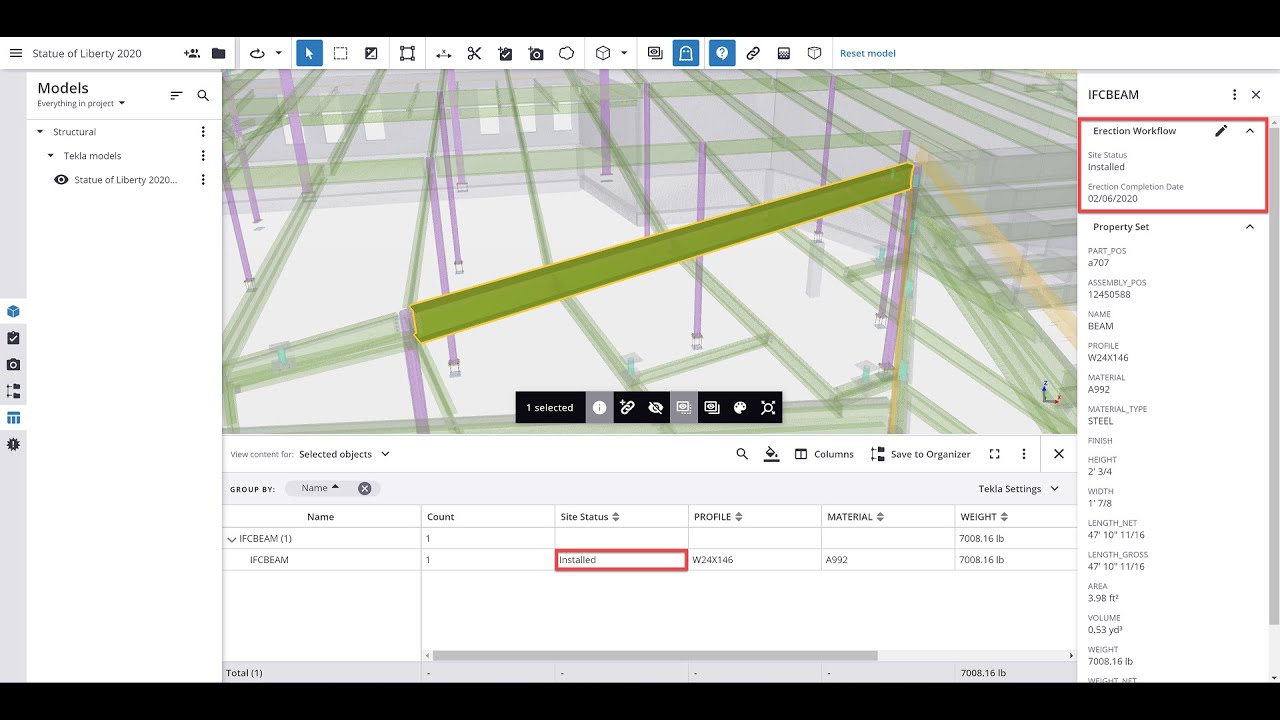Open the scissors clip planes tool
The height and width of the screenshot is (720, 1280).
coord(474,53)
